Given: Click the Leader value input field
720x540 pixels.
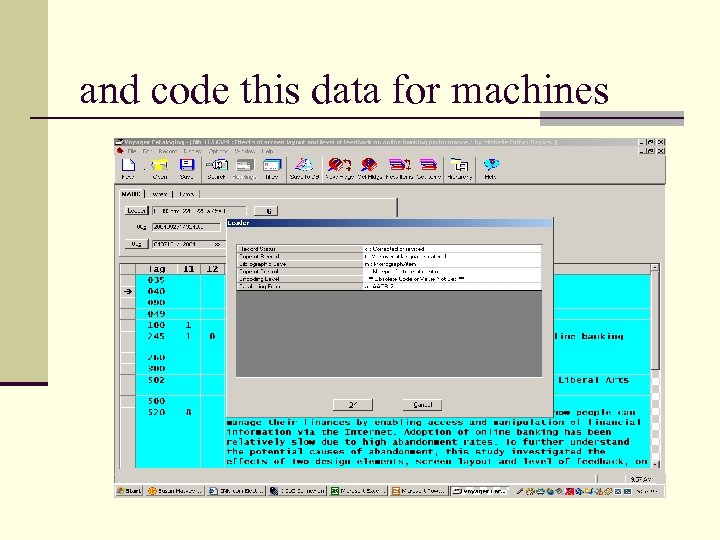Looking at the screenshot, I should [x=199, y=211].
